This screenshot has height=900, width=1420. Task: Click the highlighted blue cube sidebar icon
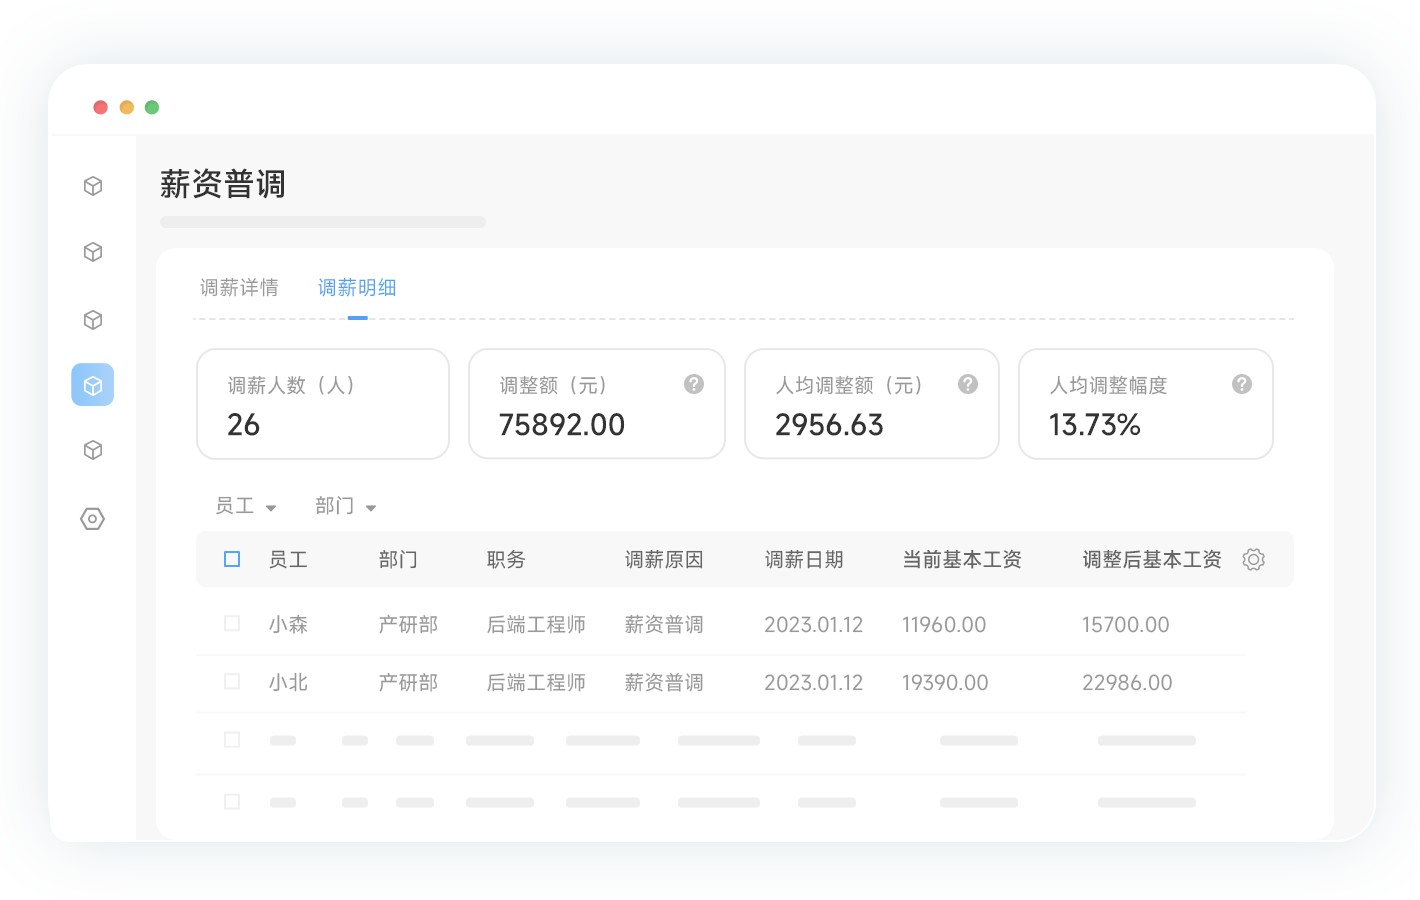pyautogui.click(x=93, y=385)
